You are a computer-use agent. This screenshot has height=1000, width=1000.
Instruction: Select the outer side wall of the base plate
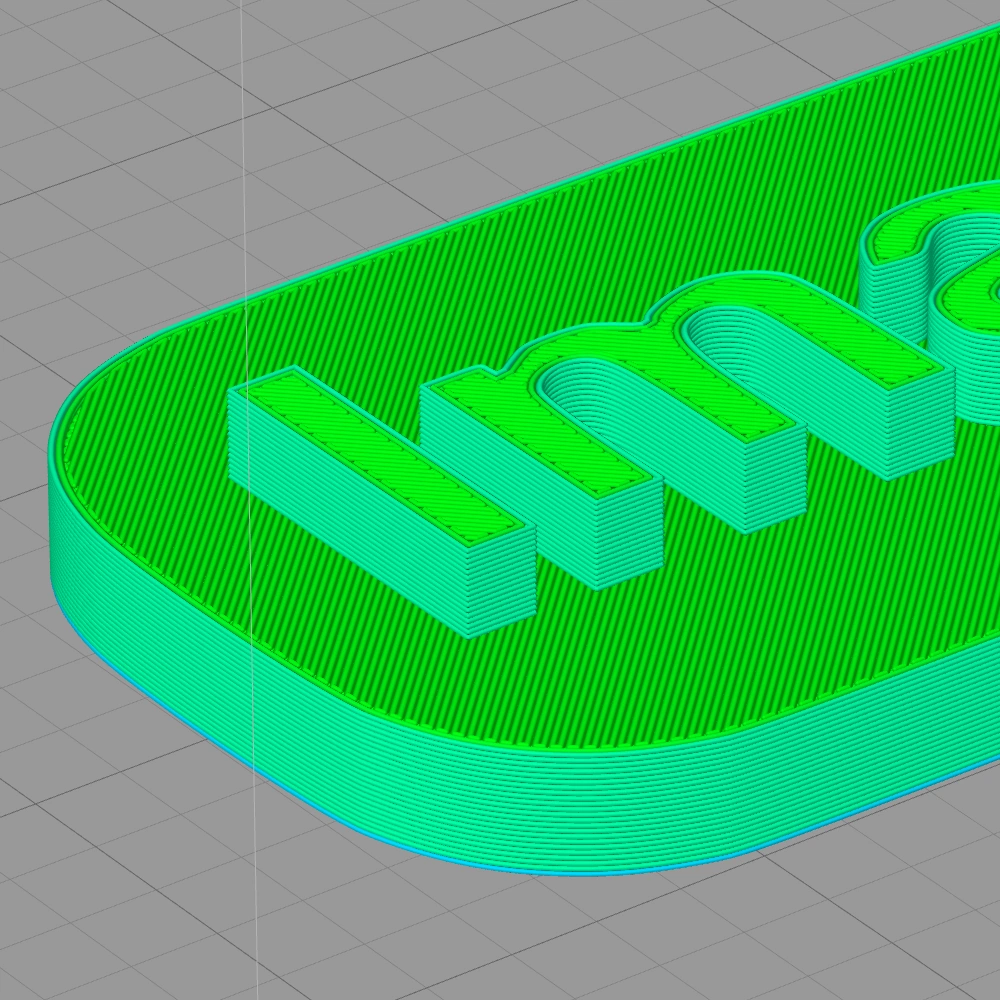tap(500, 790)
